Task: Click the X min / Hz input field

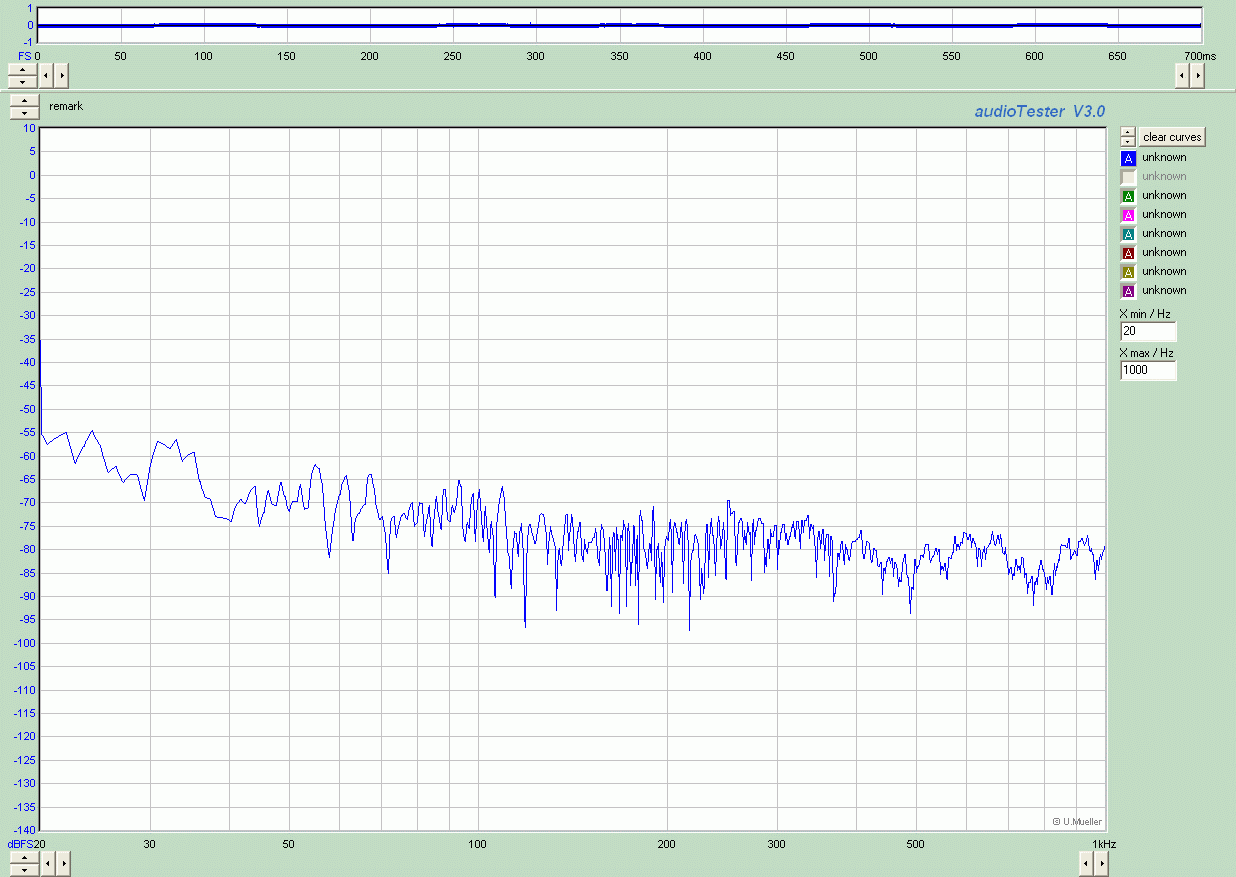Action: pyautogui.click(x=1148, y=331)
